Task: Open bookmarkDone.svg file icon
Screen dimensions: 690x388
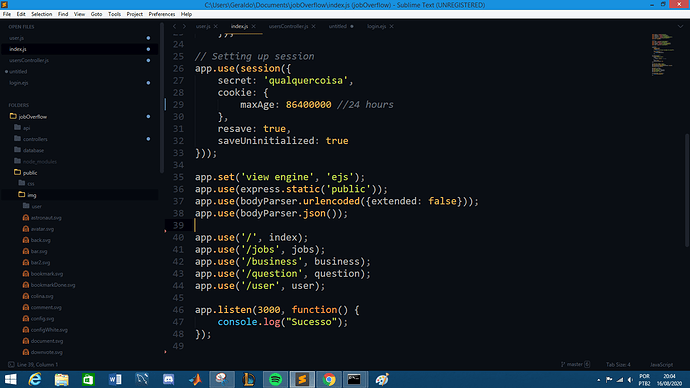Action: pos(26,285)
